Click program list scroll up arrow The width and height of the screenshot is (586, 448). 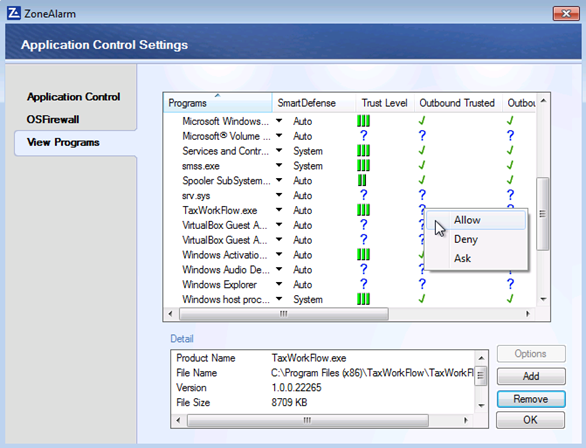coord(543,101)
